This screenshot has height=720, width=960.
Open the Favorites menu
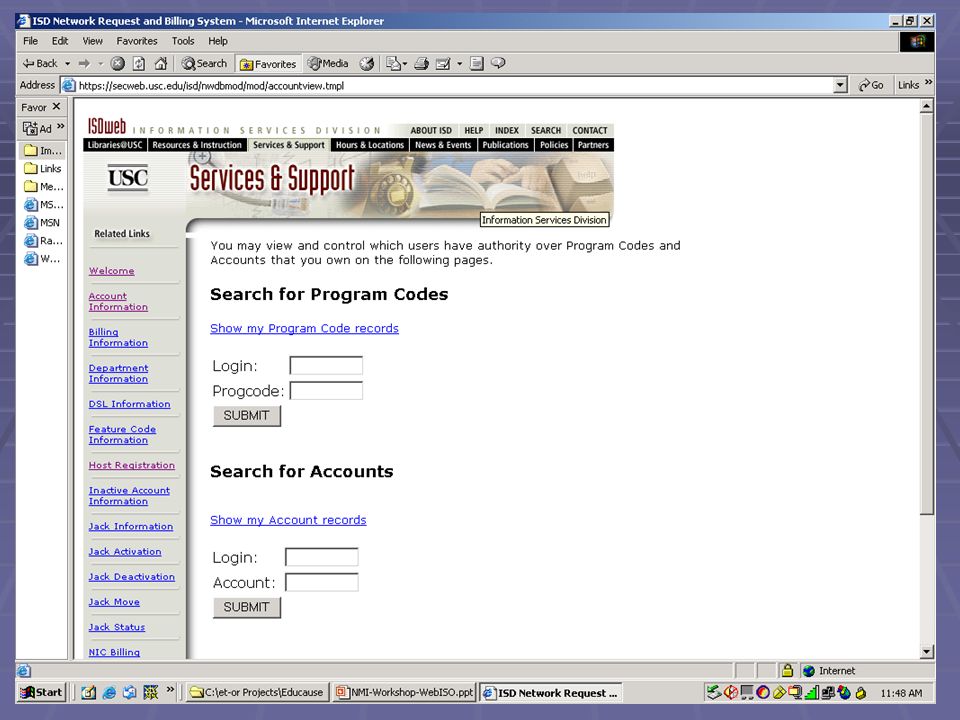click(x=137, y=41)
